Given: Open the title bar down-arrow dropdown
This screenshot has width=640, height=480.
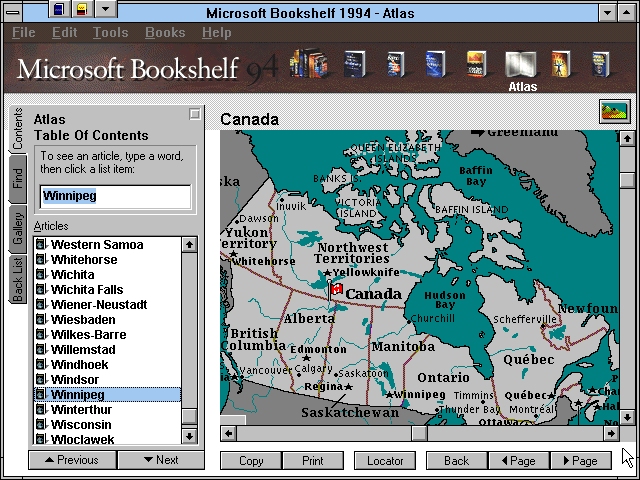Looking at the screenshot, I should point(104,10).
